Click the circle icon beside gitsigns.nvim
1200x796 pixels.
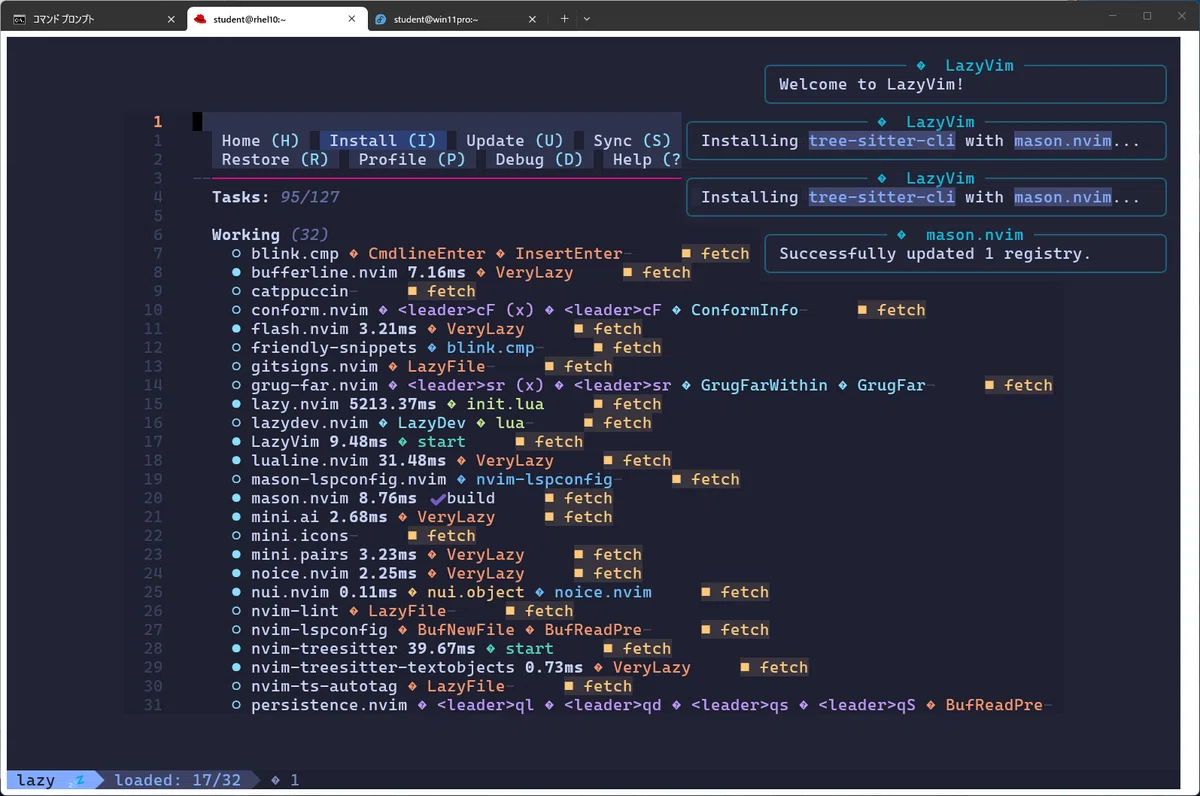point(236,367)
